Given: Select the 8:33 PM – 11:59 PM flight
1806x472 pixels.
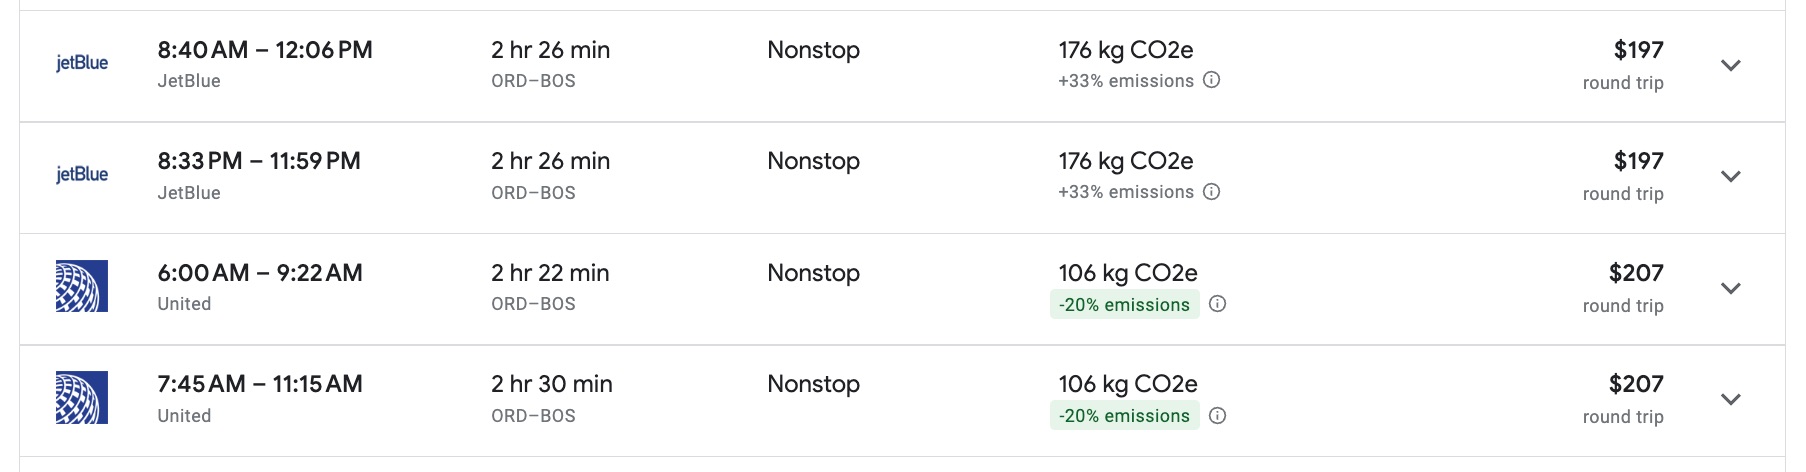Looking at the screenshot, I should [259, 161].
